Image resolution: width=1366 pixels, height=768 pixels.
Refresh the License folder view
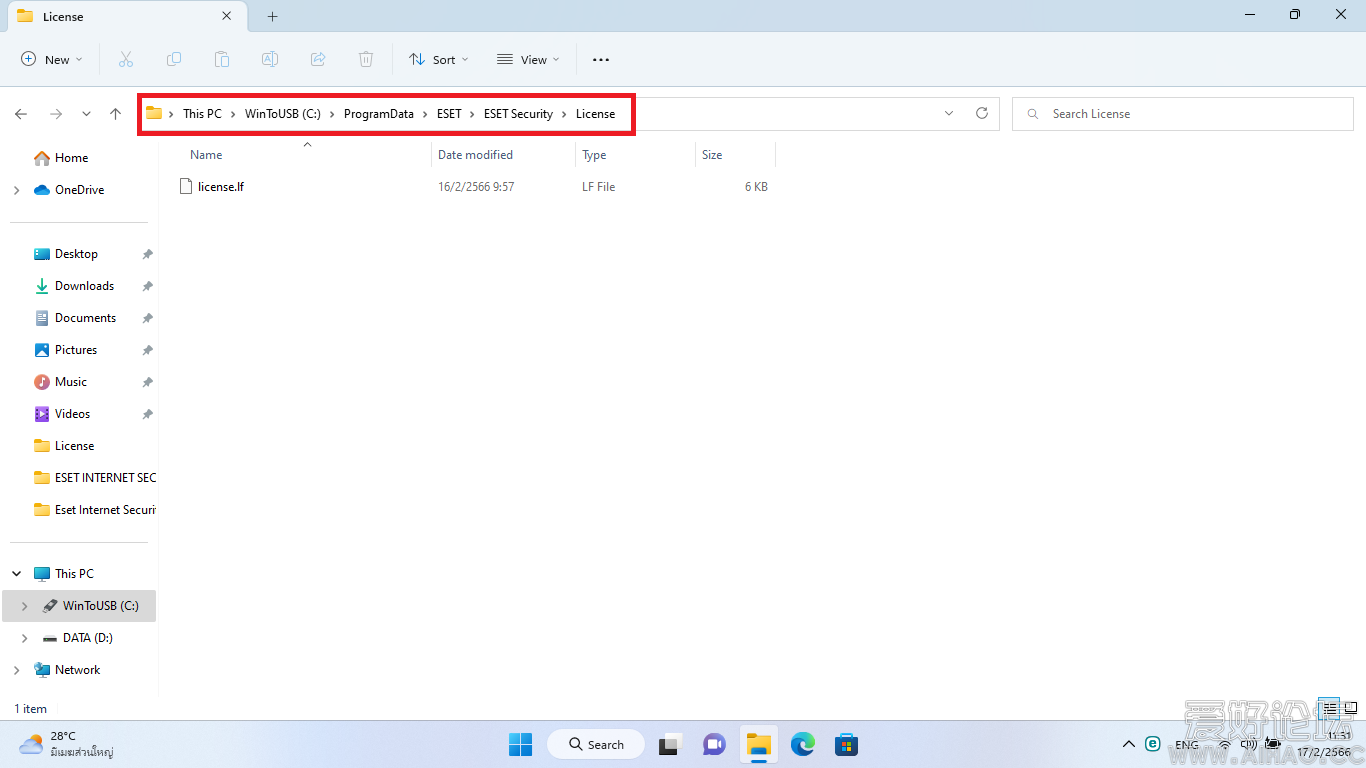click(982, 114)
